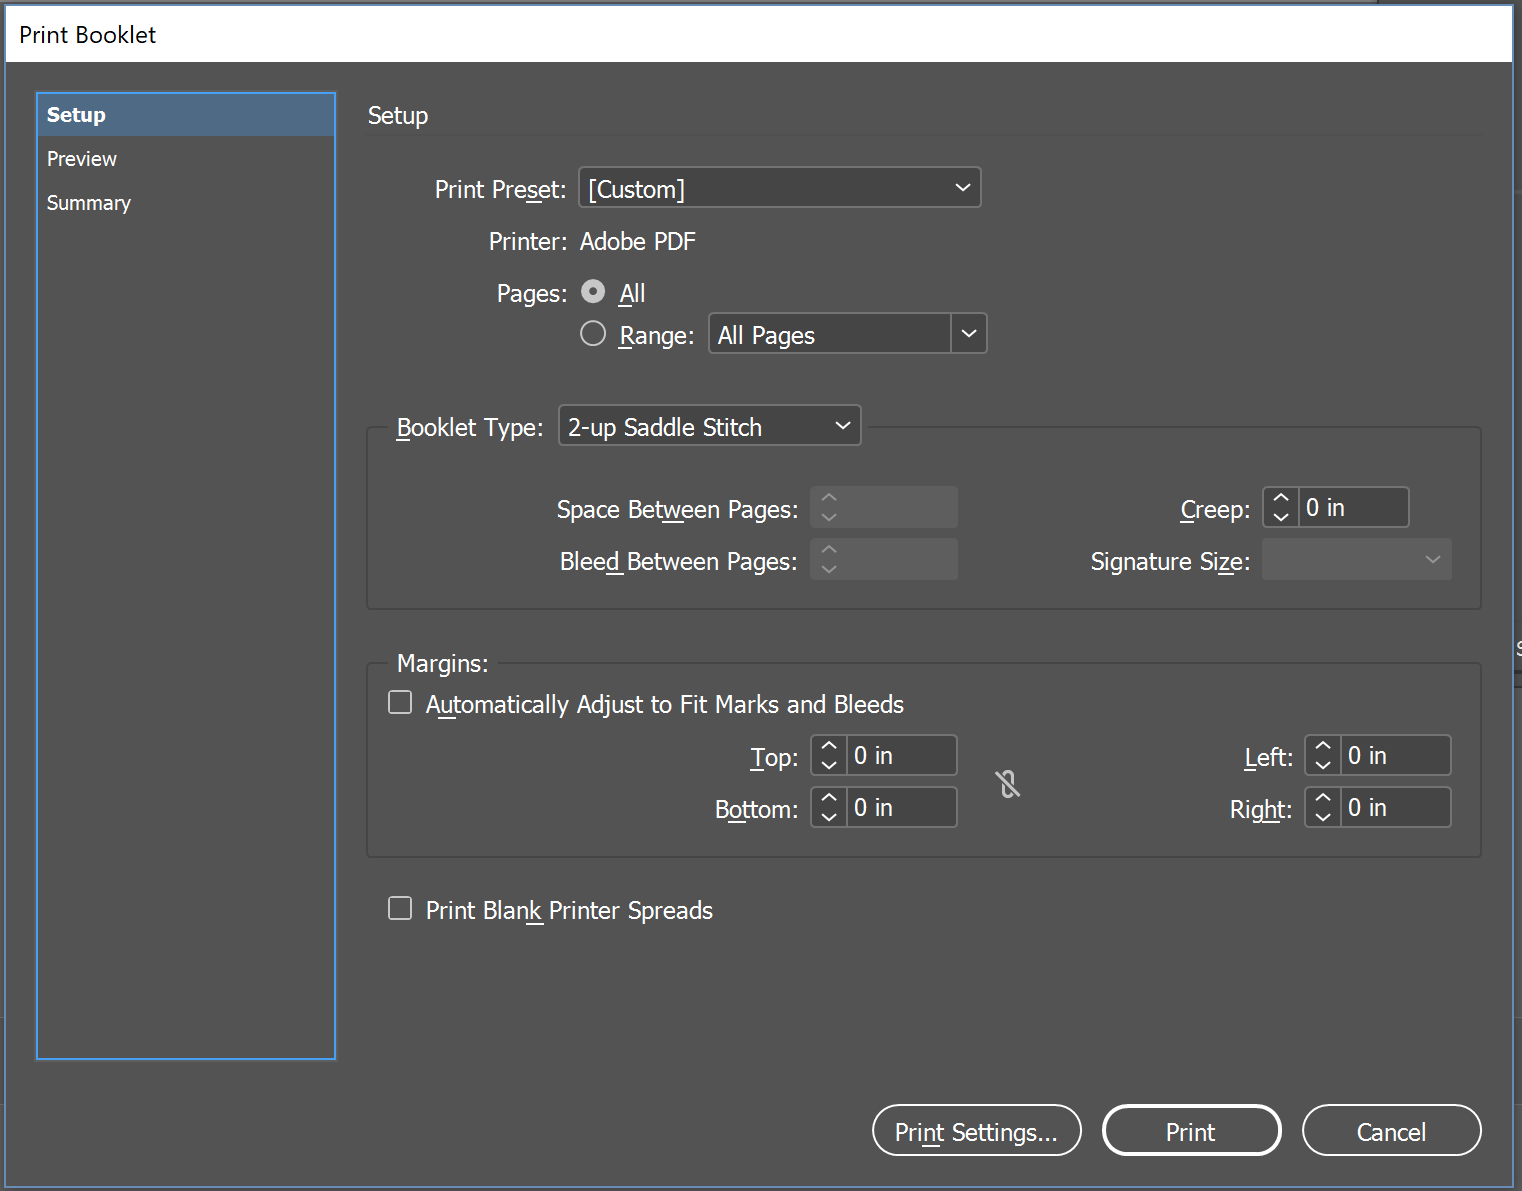The height and width of the screenshot is (1191, 1522).
Task: Enable Automatically Adjust to Fit Marks and Bleeds
Action: point(400,702)
